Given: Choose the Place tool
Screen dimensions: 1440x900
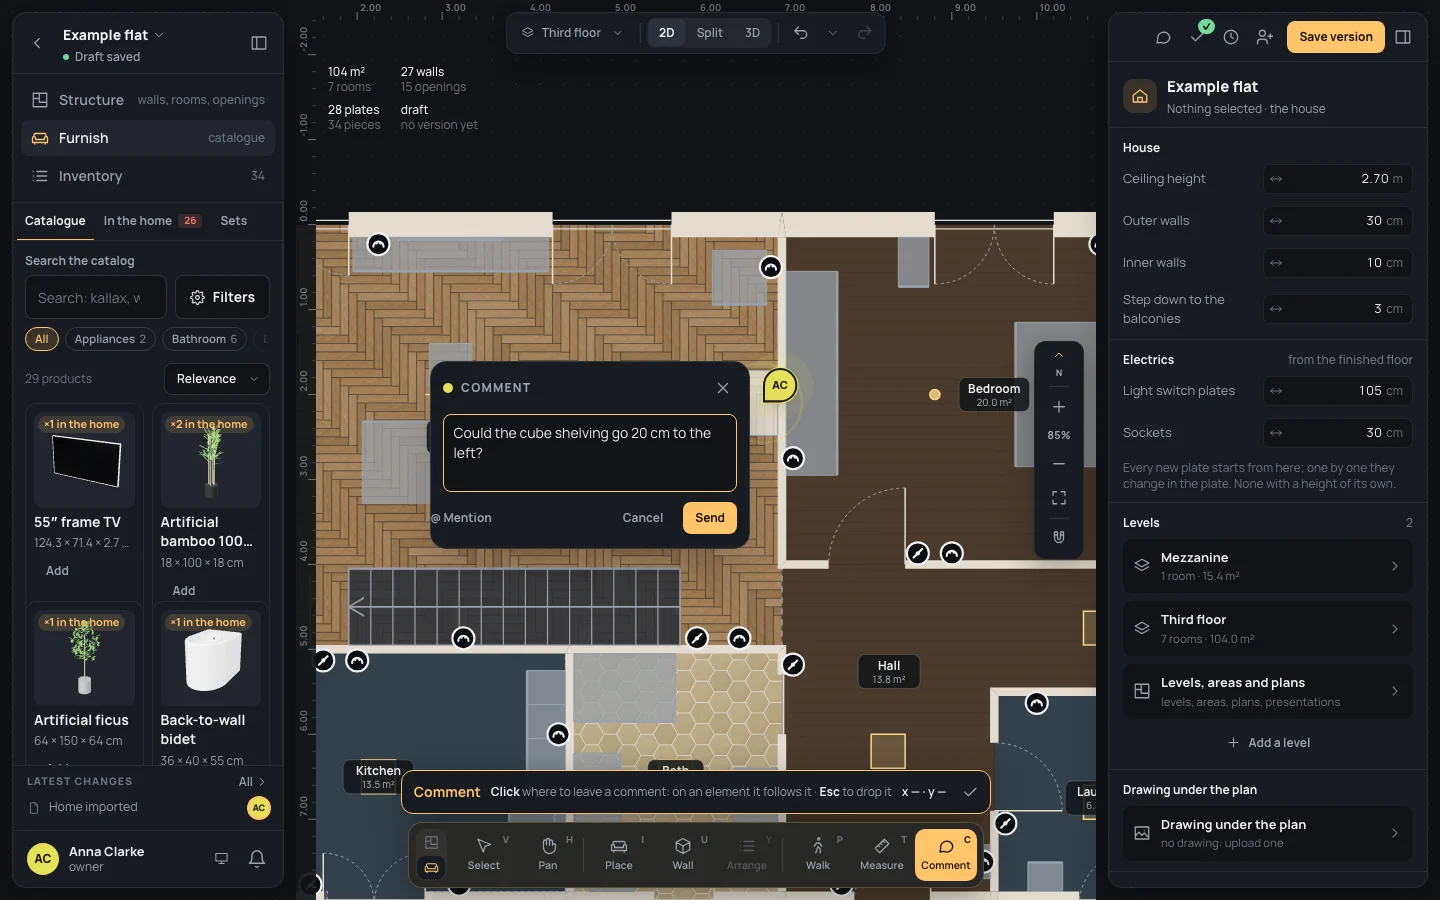Looking at the screenshot, I should [x=619, y=854].
